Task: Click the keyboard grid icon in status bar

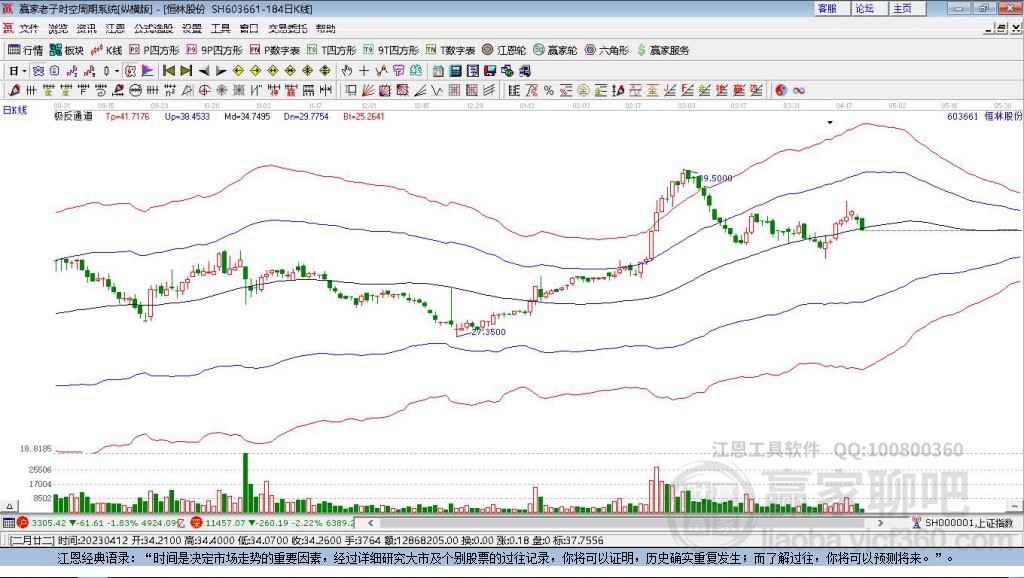Action: [8, 522]
